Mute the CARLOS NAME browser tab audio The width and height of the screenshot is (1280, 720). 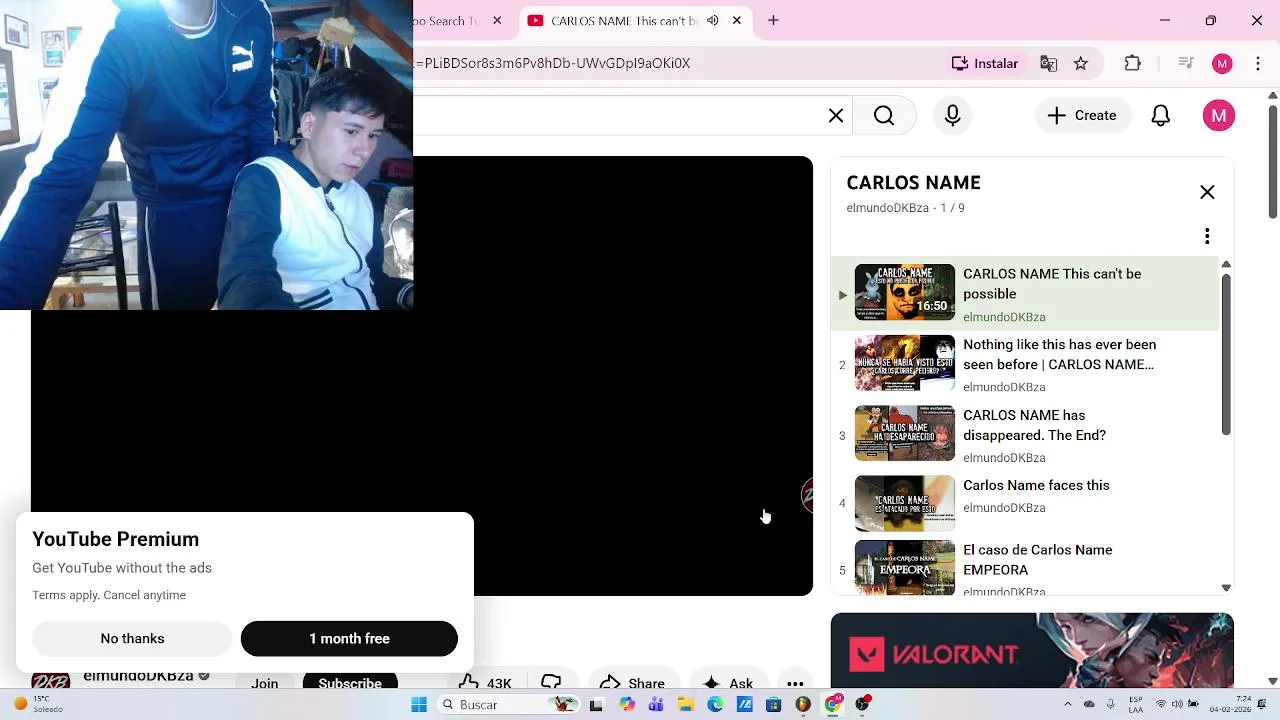tap(713, 20)
